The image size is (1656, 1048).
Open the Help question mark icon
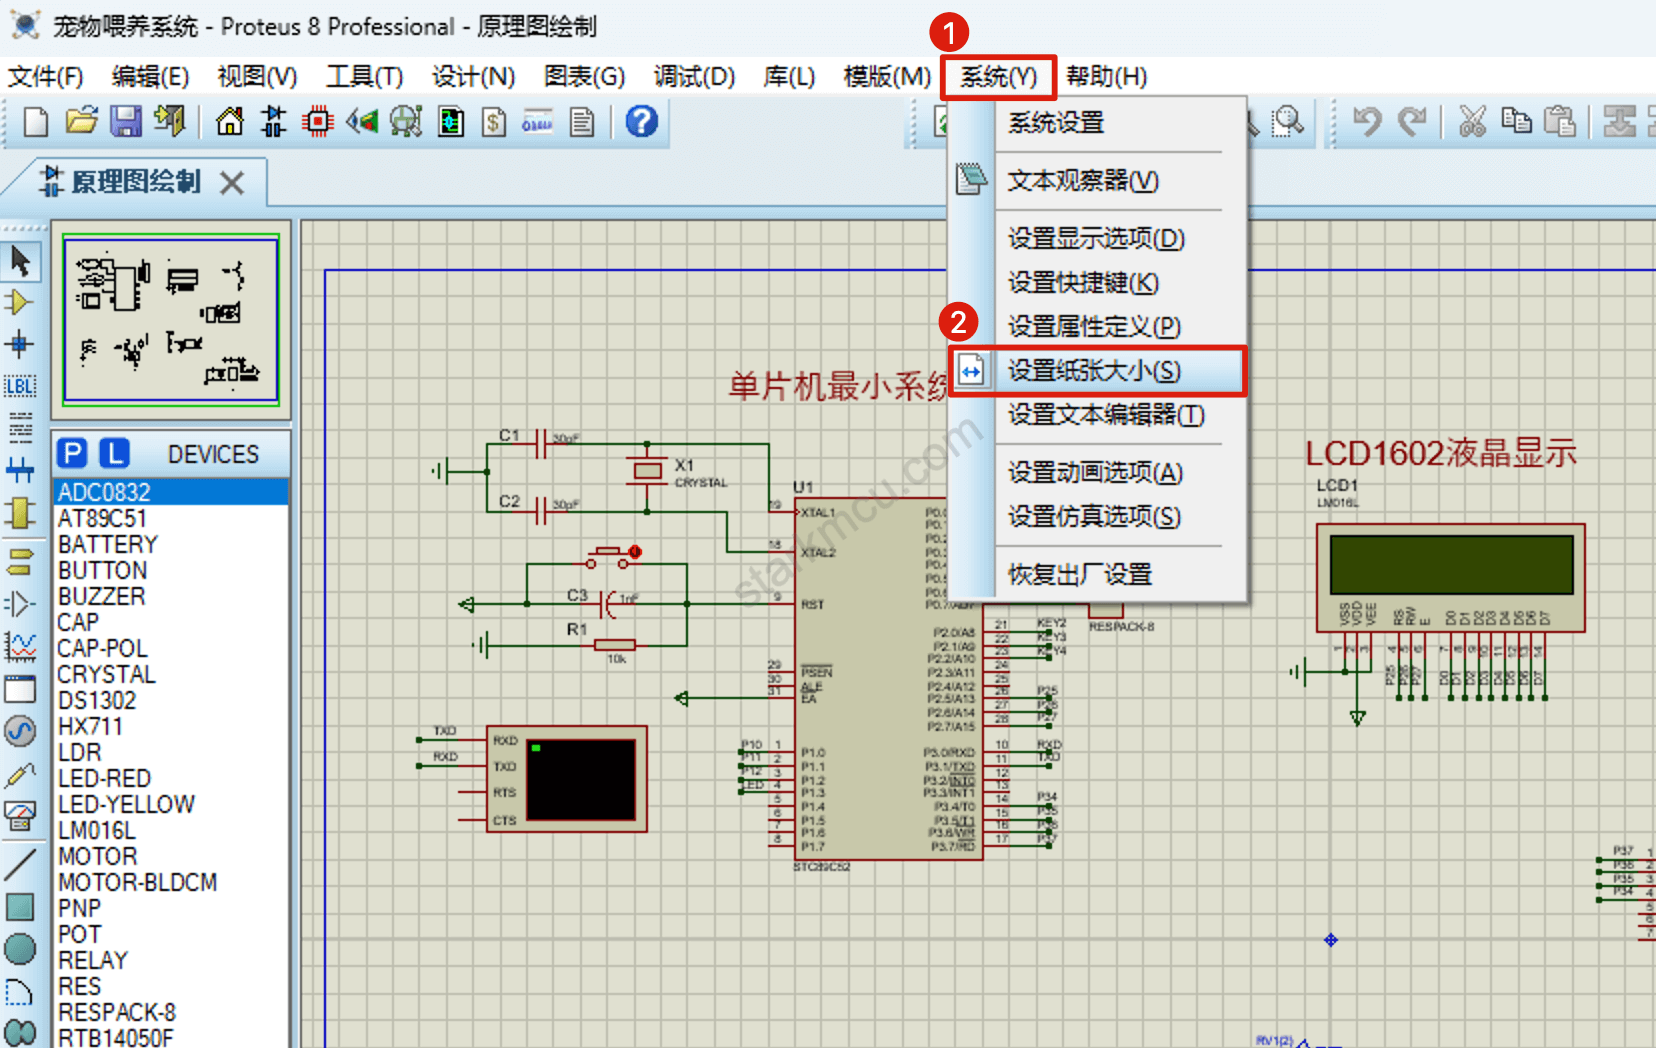click(x=642, y=122)
